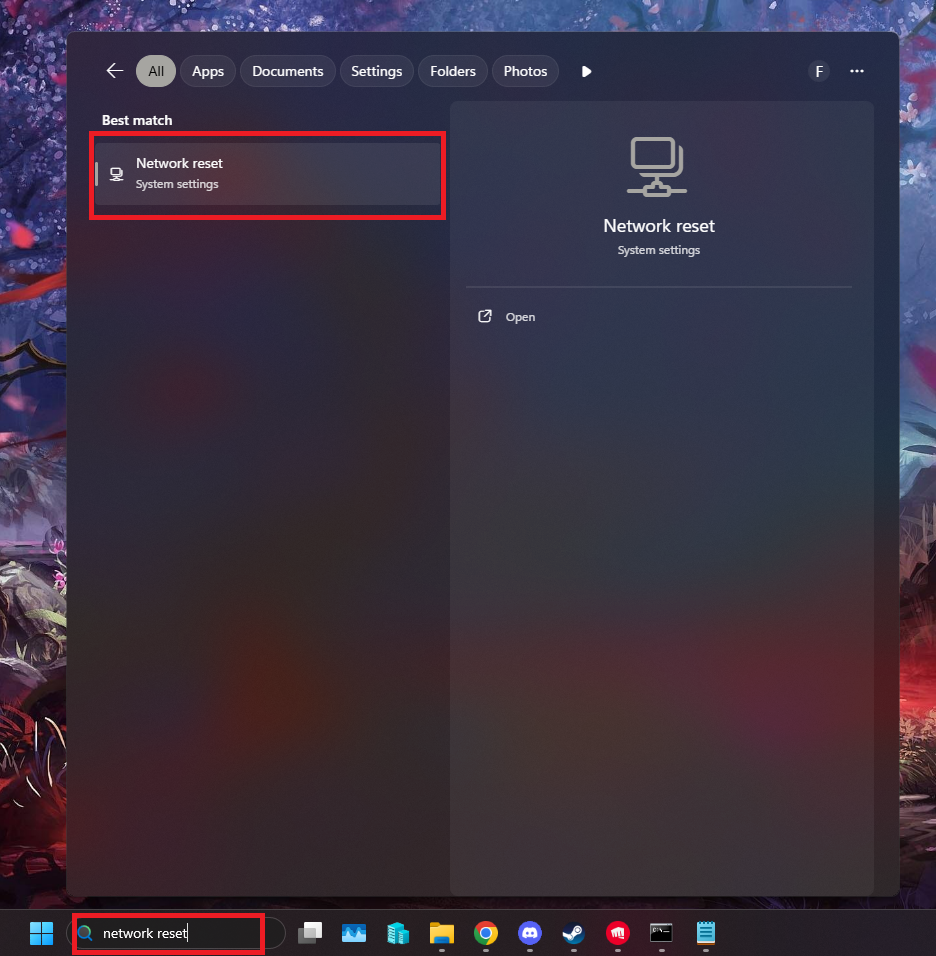The height and width of the screenshot is (956, 936).
Task: Filter results by Settings
Action: 376,71
